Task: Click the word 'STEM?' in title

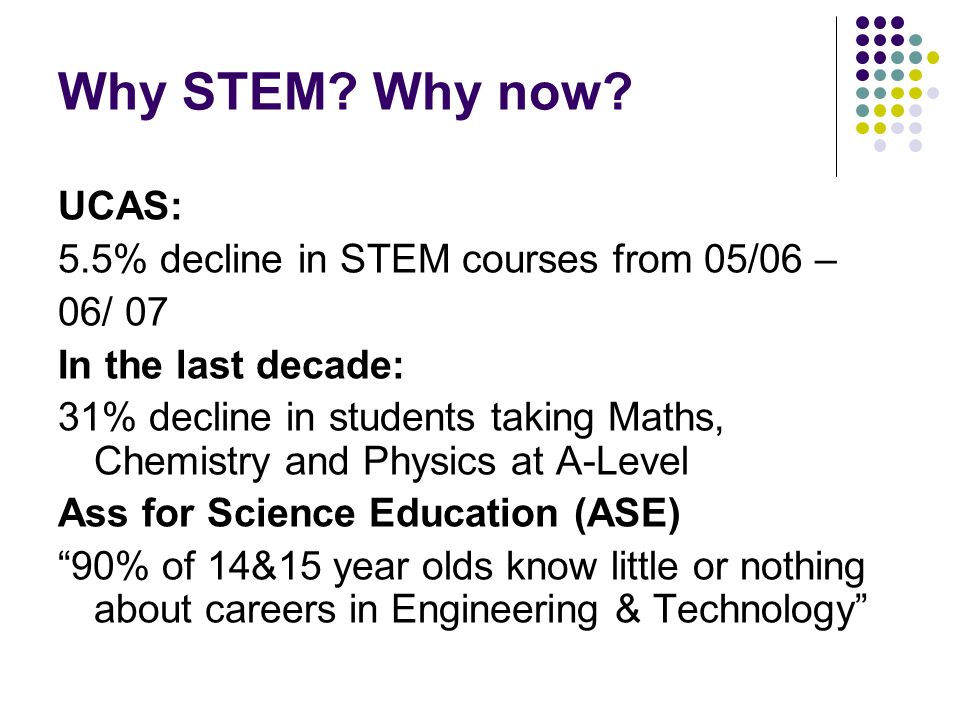Action: [269, 91]
